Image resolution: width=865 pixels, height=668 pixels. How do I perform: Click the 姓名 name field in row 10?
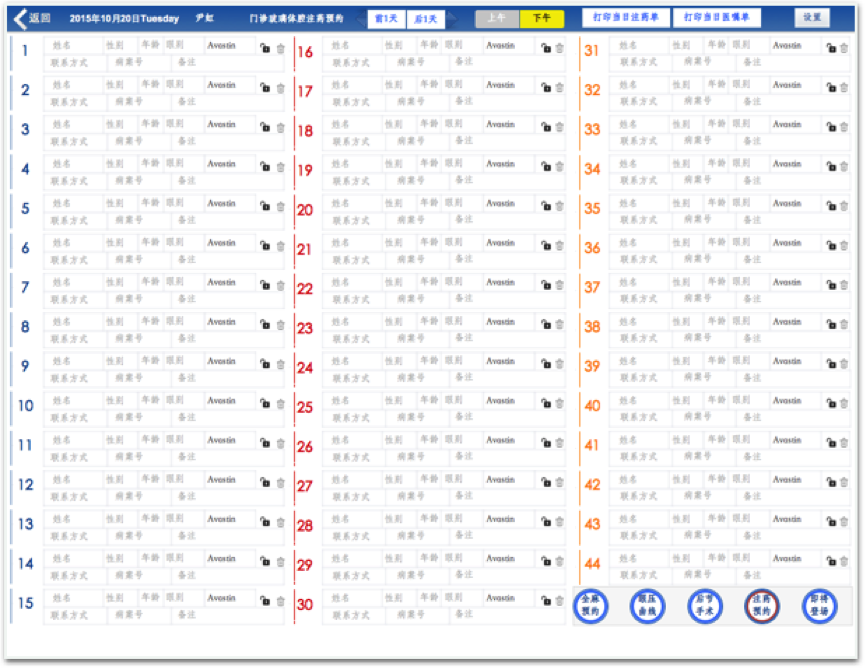(x=74, y=401)
